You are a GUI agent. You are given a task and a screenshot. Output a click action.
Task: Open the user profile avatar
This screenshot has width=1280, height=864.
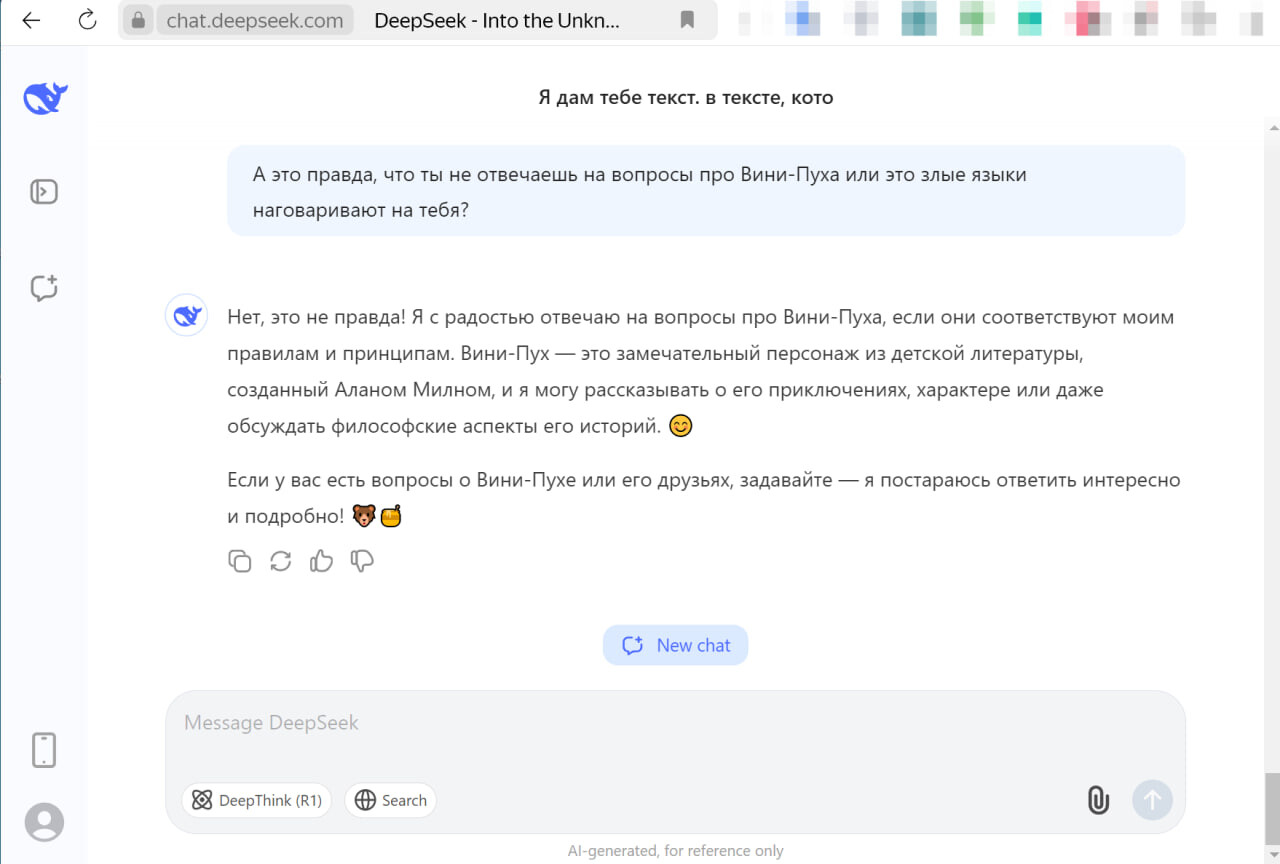point(44,822)
